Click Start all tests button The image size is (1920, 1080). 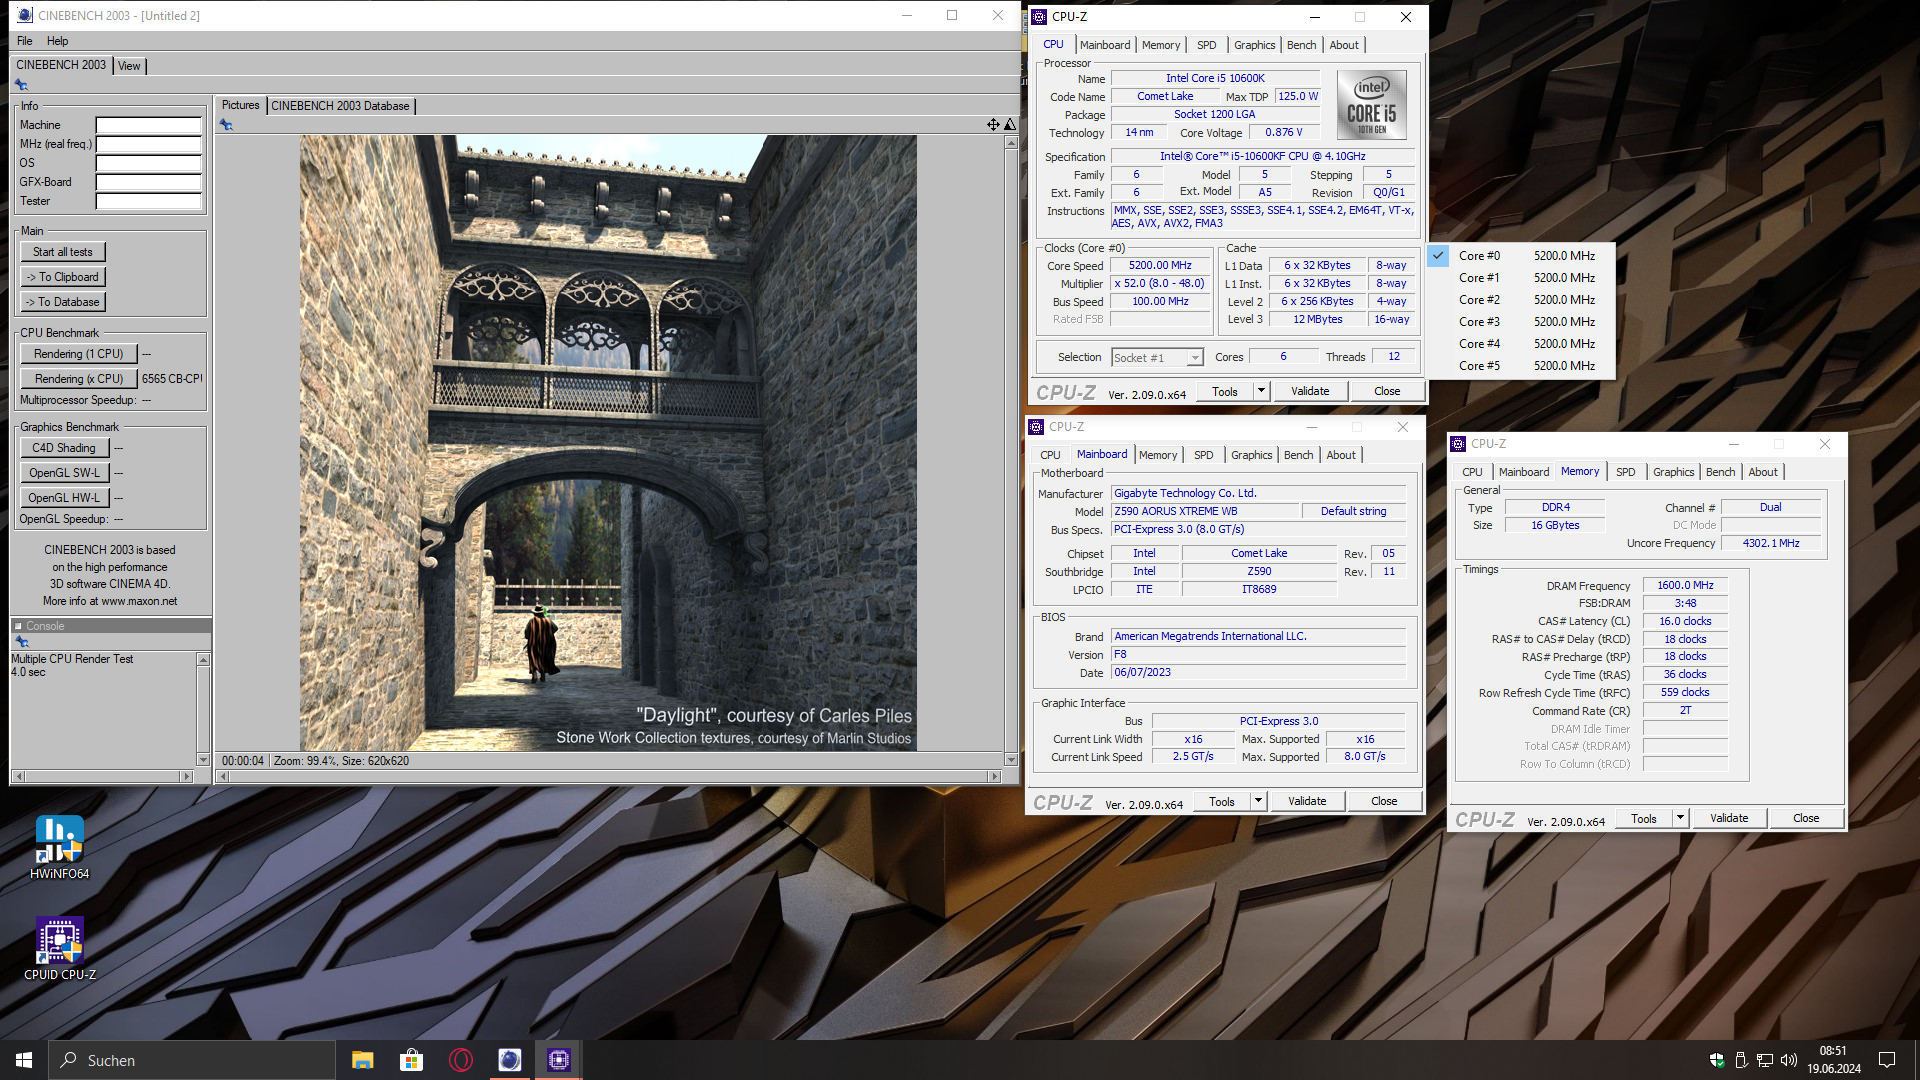pos(63,252)
